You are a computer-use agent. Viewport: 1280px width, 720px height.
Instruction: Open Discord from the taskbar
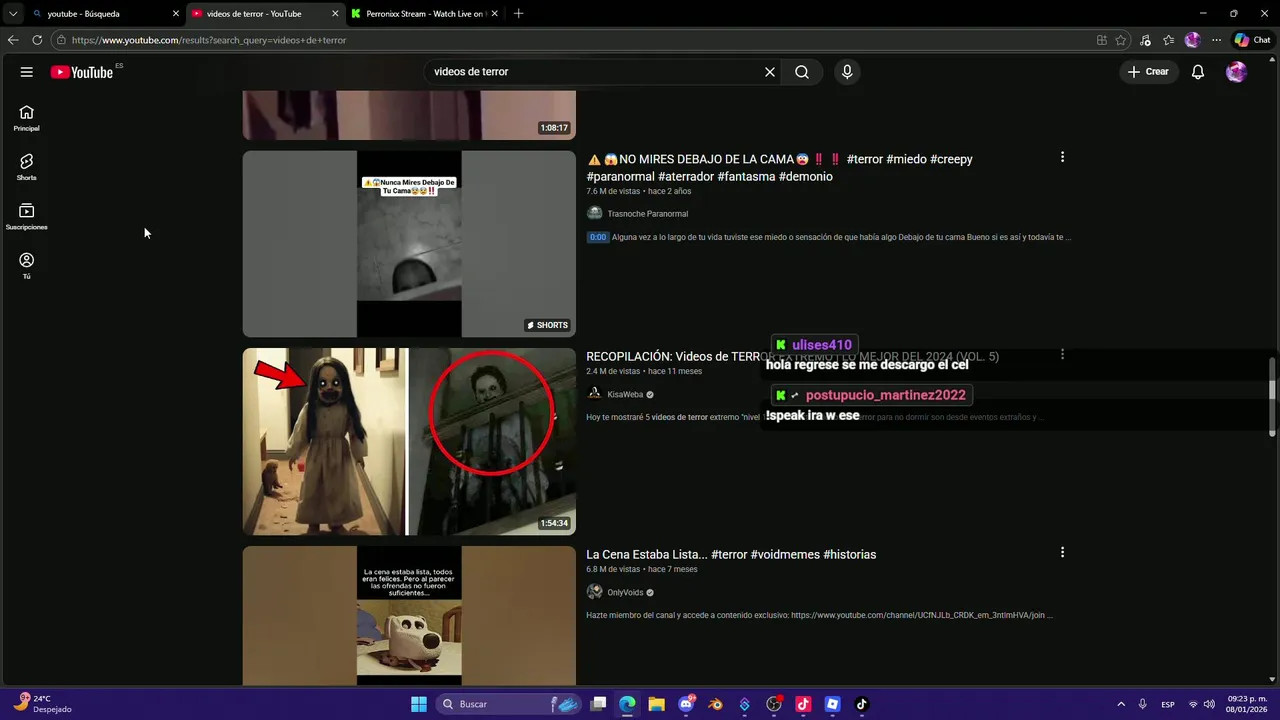point(686,704)
